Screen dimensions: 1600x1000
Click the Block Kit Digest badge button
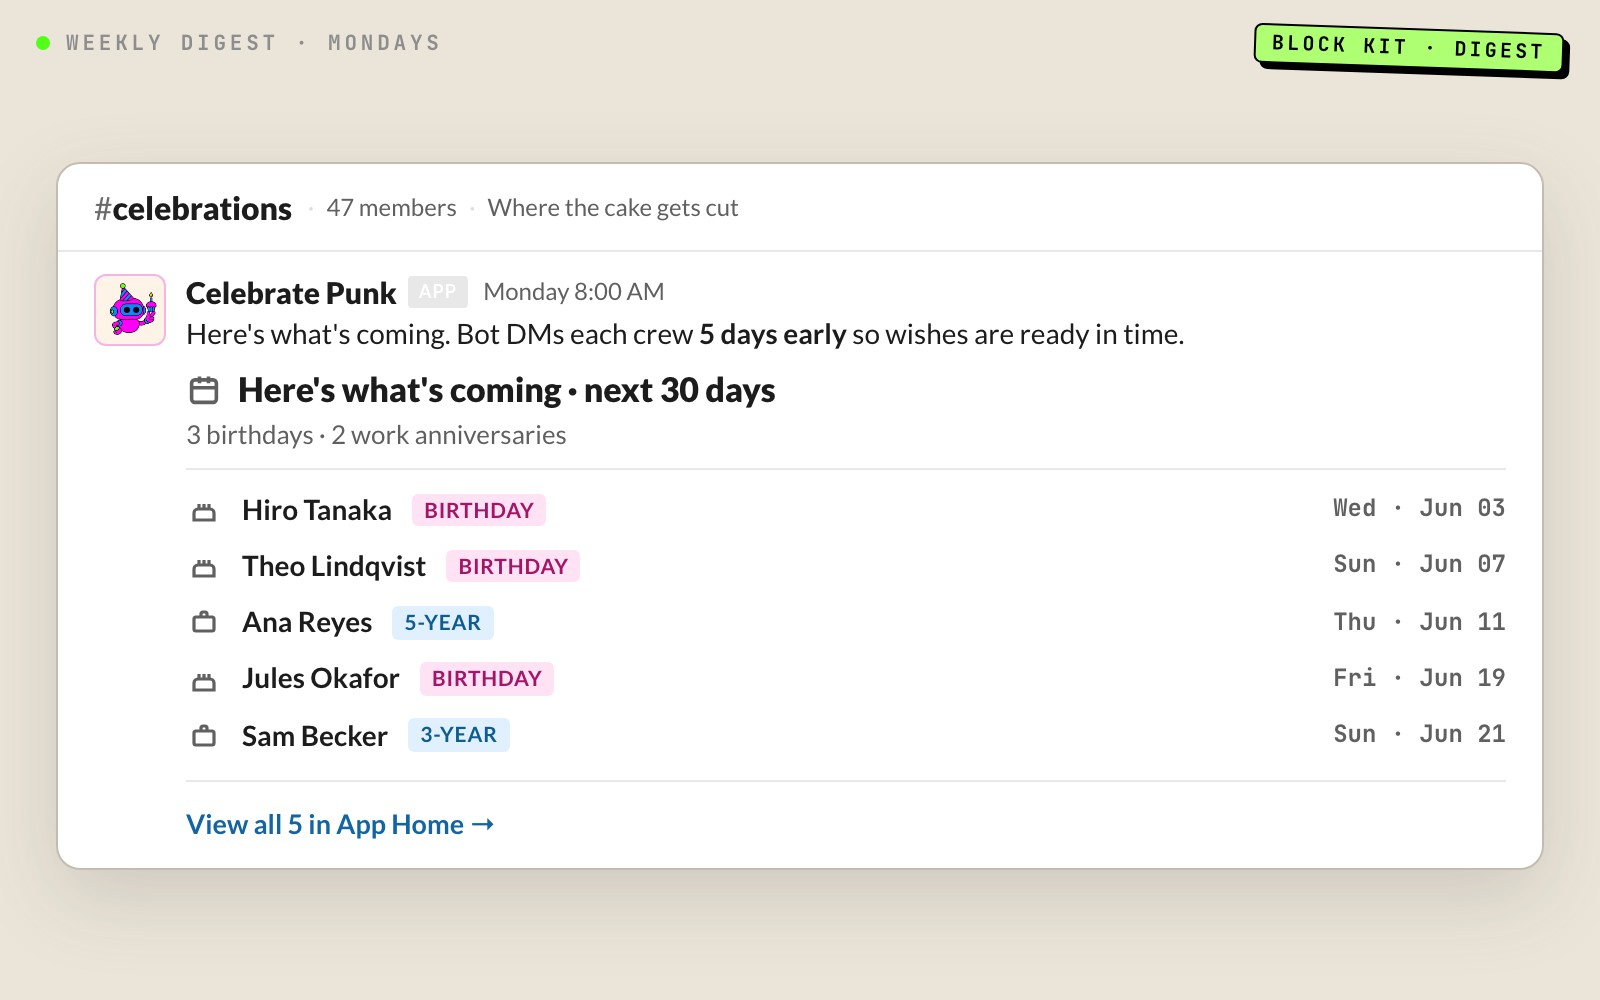coord(1409,47)
